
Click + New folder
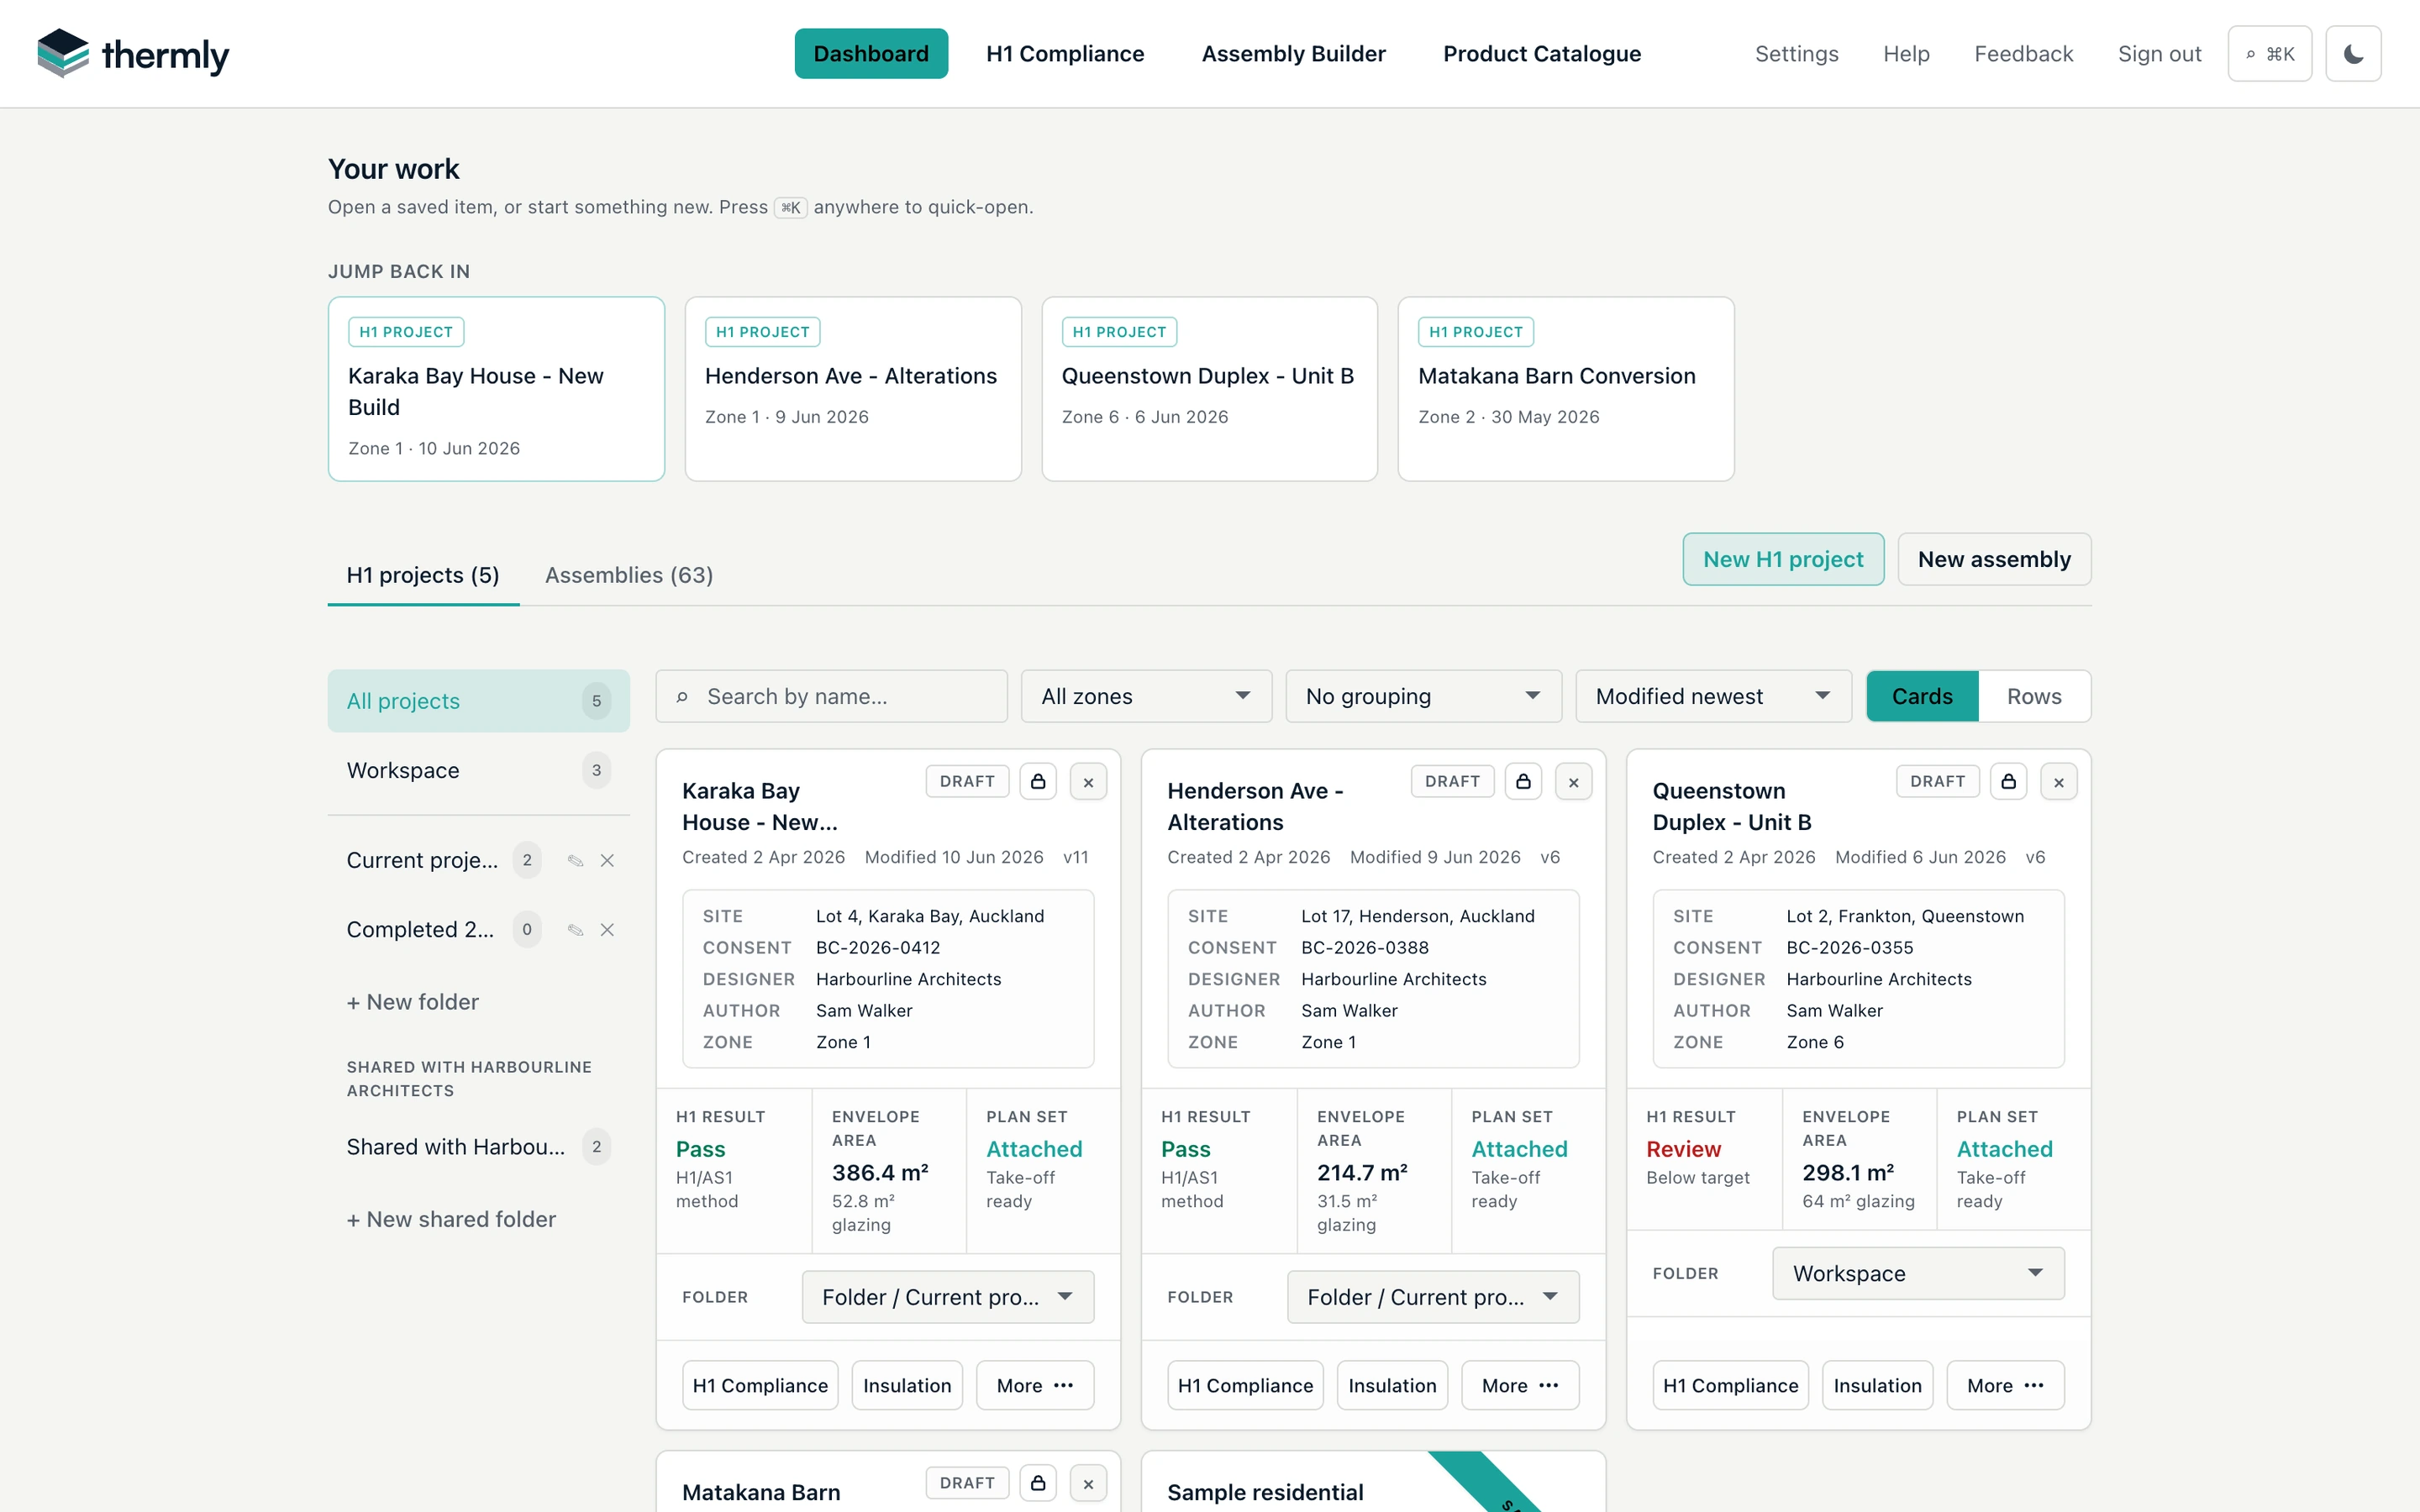[x=412, y=1002]
